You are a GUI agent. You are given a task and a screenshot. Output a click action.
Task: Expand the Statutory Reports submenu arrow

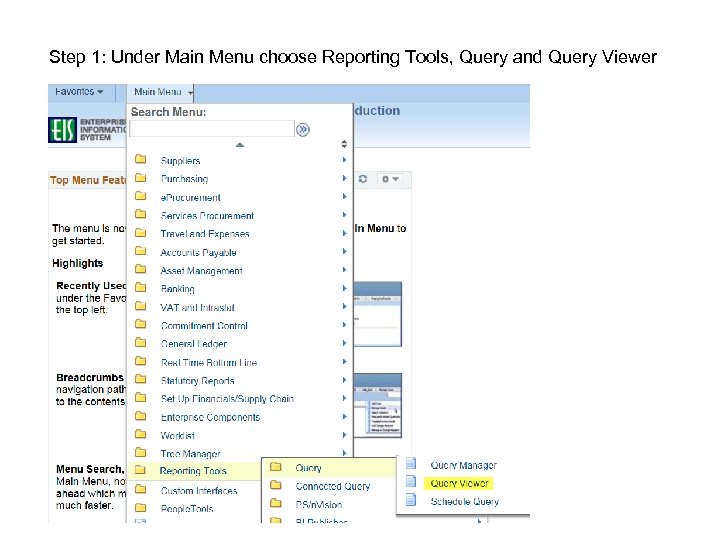[344, 380]
